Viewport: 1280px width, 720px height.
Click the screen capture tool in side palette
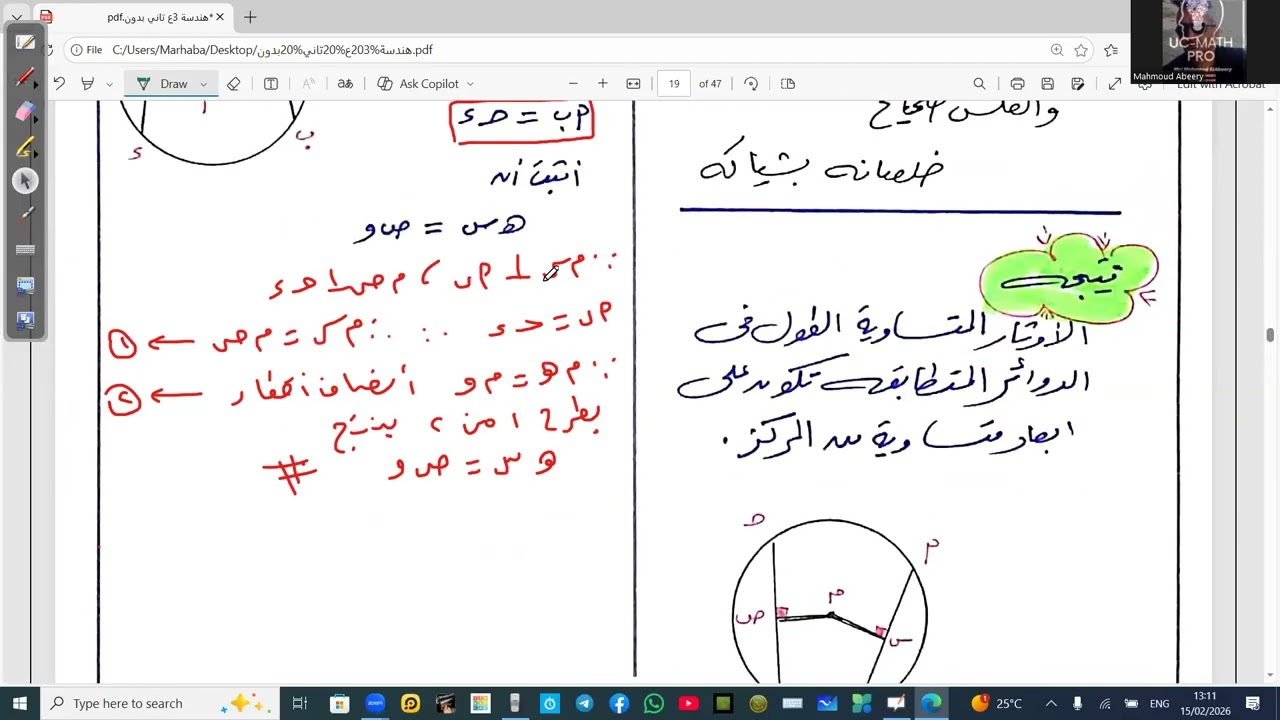click(x=26, y=286)
